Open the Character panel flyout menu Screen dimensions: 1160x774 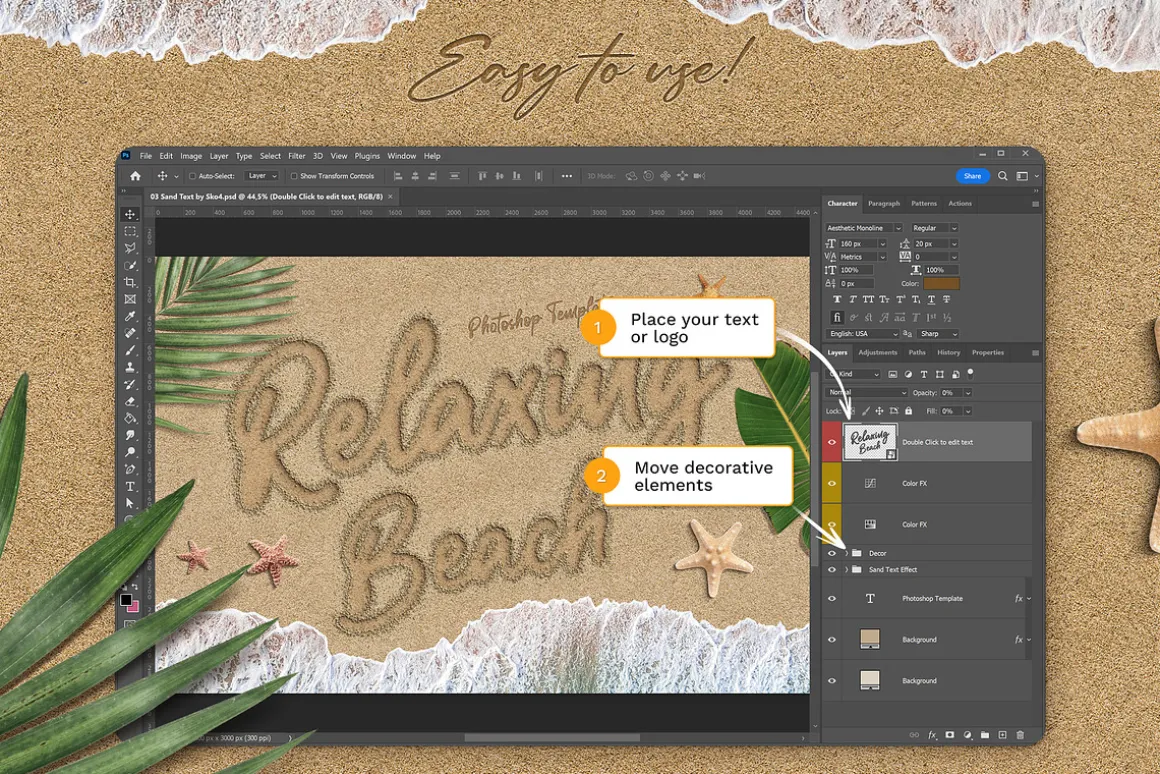pos(1035,204)
